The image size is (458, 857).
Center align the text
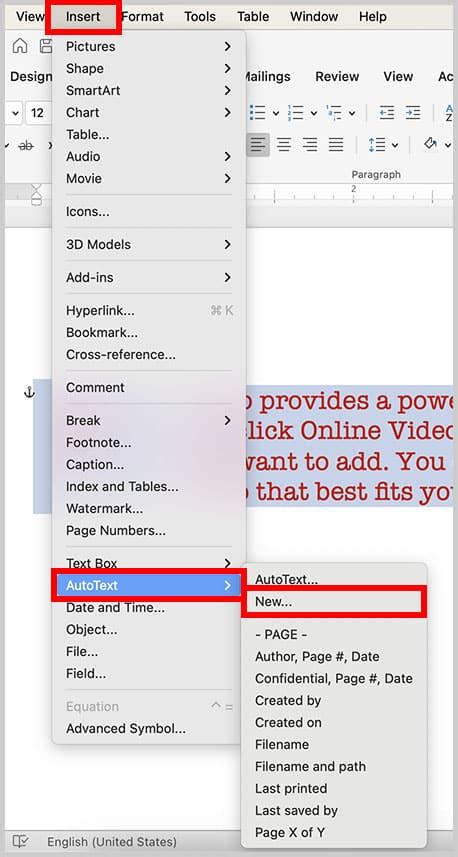(284, 145)
